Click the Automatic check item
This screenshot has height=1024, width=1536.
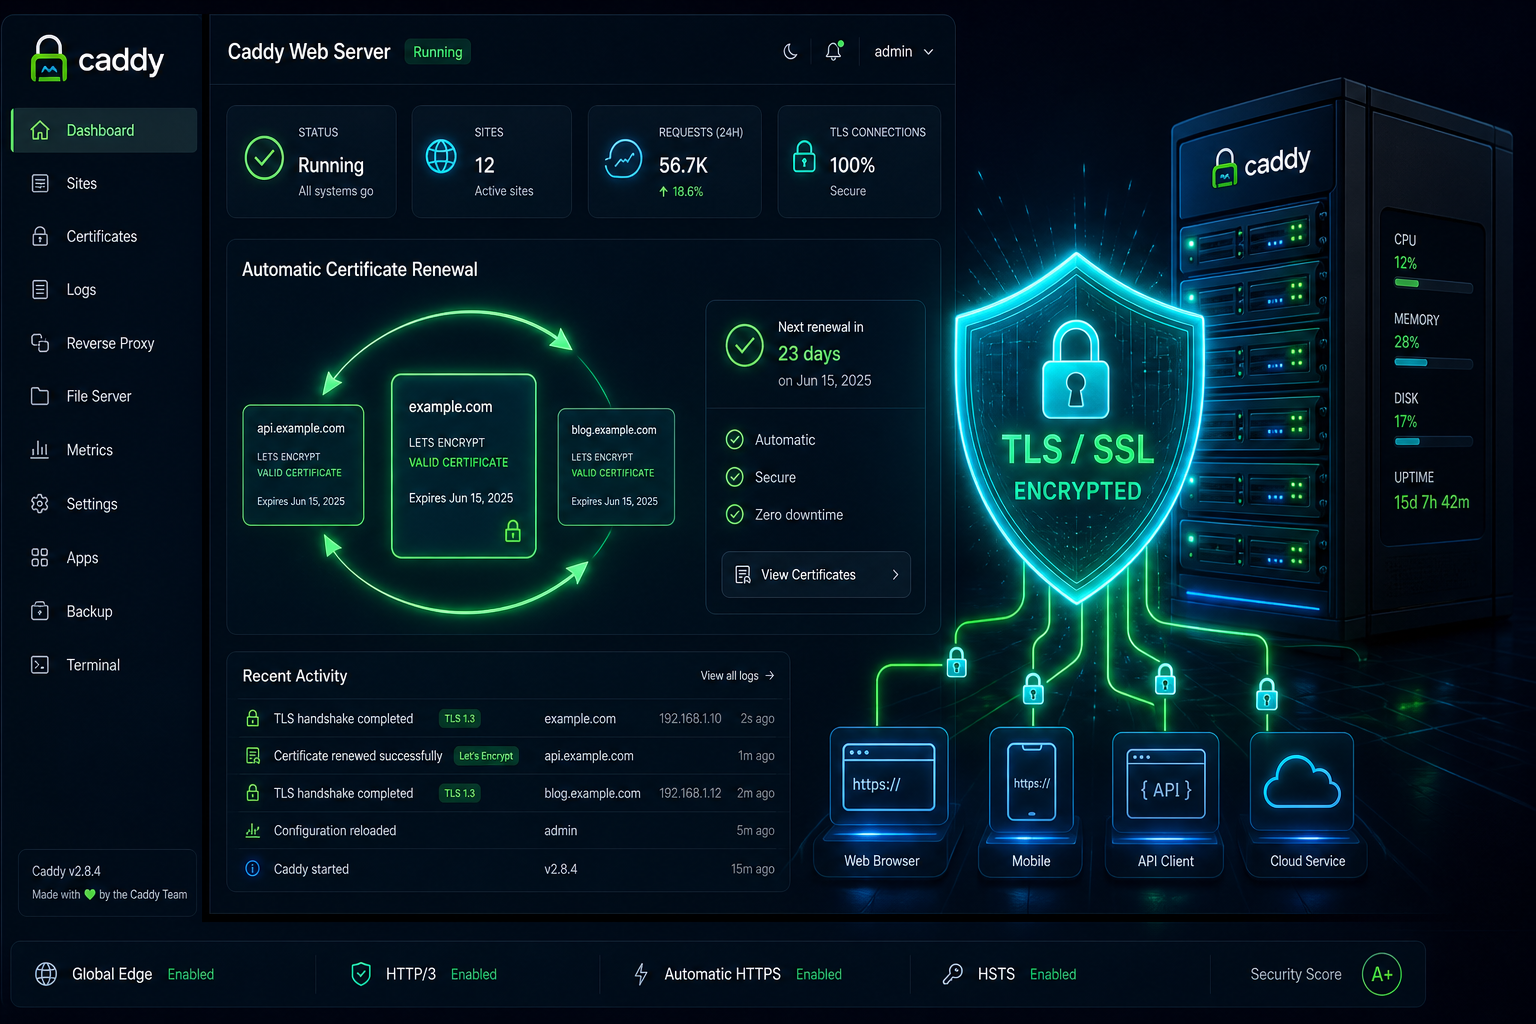point(770,440)
